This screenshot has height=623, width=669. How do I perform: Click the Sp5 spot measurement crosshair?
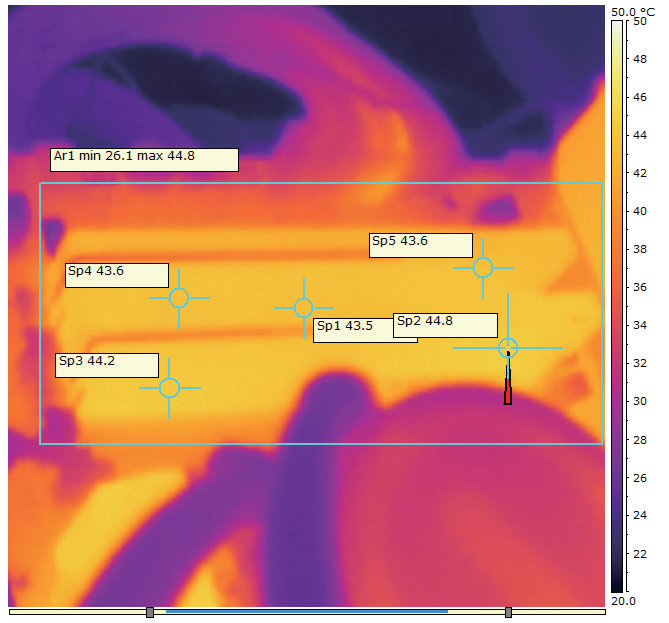(483, 268)
